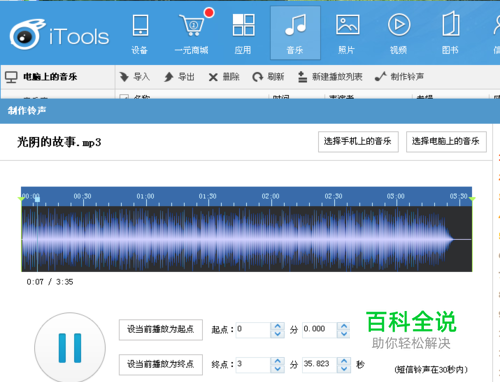Click the 选择手机上的音乐 button
500x382 pixels.
click(358, 142)
